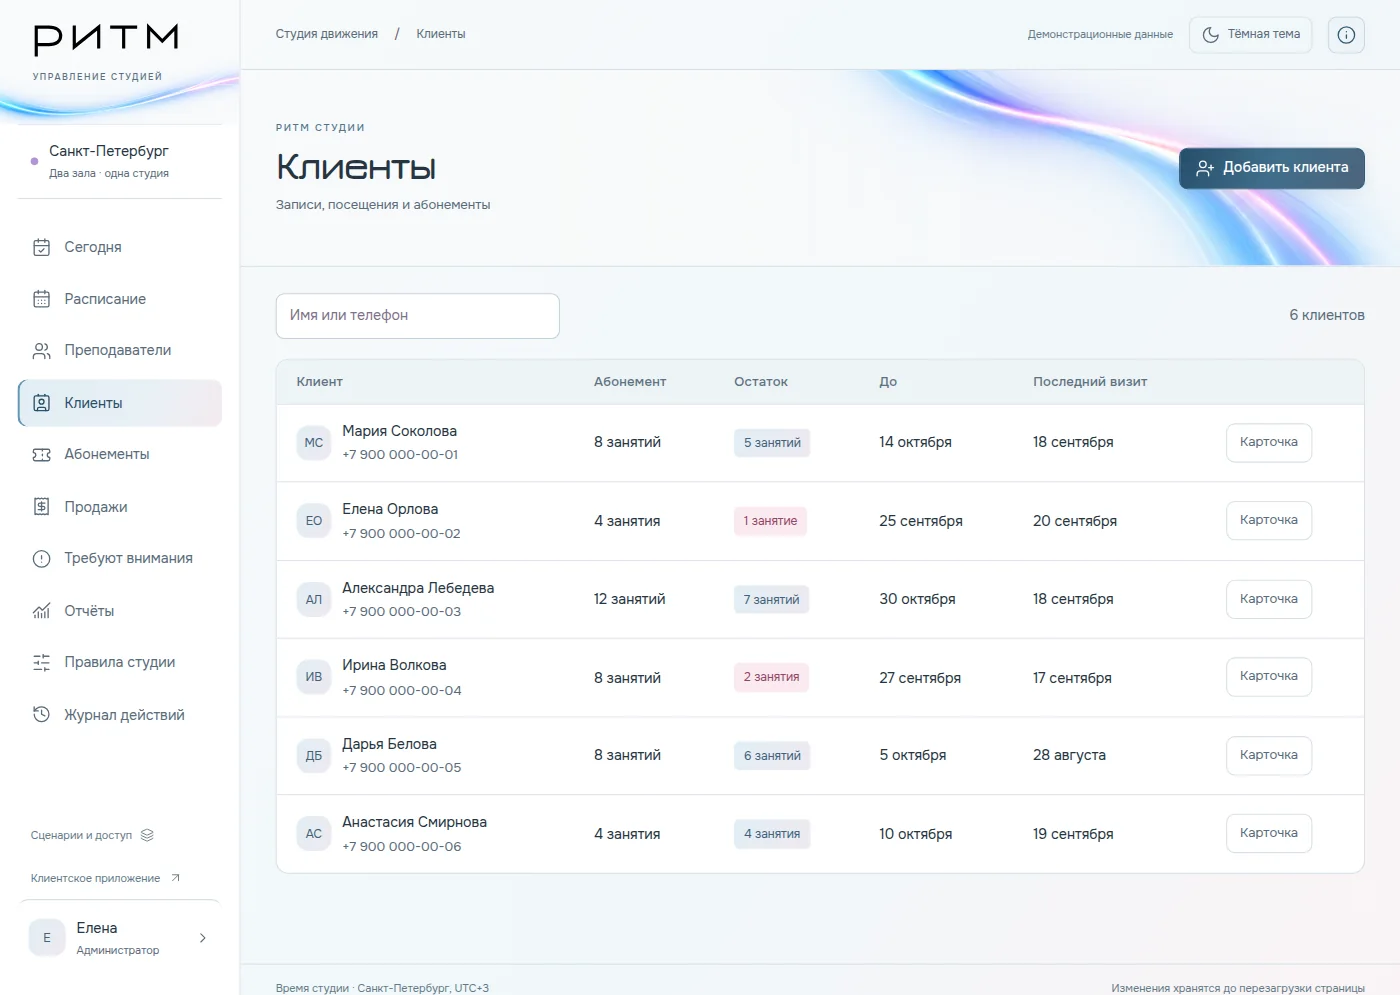The width and height of the screenshot is (1400, 995).
Task: Click Демонстрационные данные label
Action: click(x=1100, y=35)
